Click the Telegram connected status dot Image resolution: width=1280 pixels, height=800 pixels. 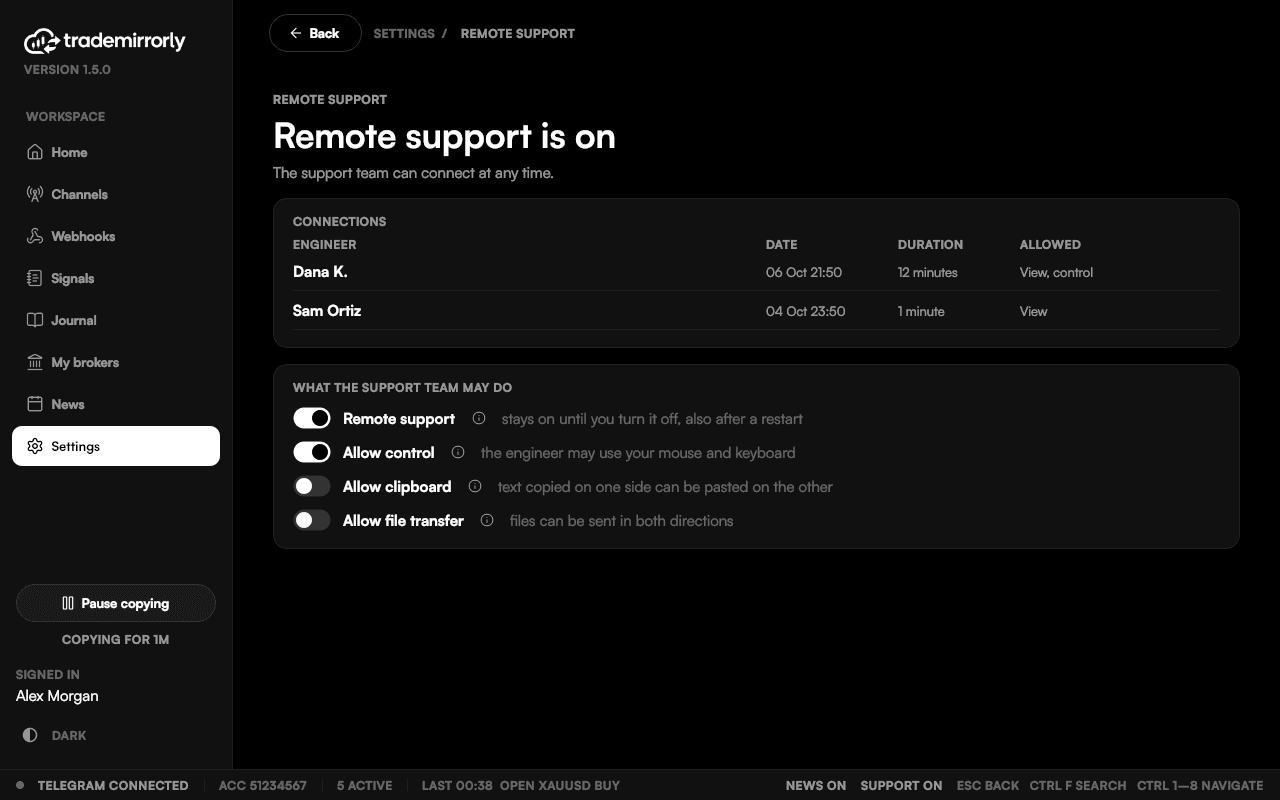point(20,785)
